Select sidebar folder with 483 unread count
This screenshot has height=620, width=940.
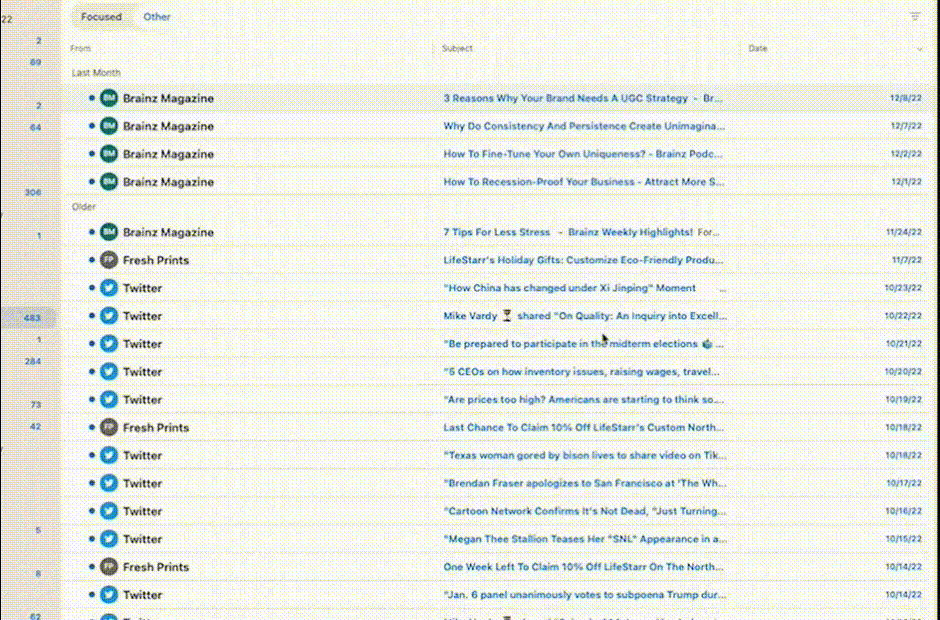[x=29, y=318]
